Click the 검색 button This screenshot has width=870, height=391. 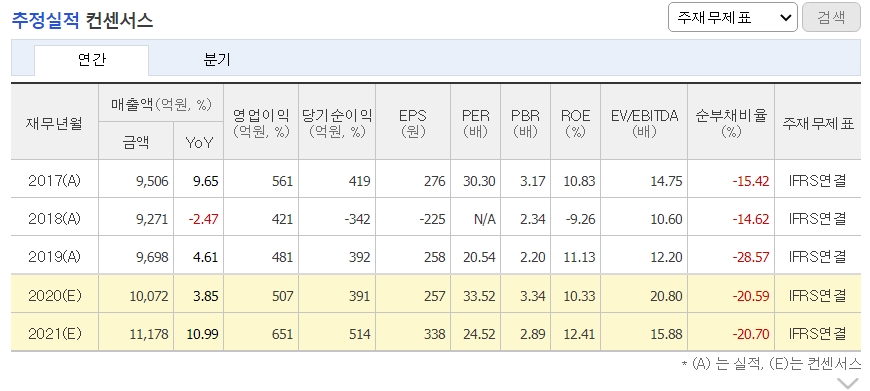coord(831,17)
